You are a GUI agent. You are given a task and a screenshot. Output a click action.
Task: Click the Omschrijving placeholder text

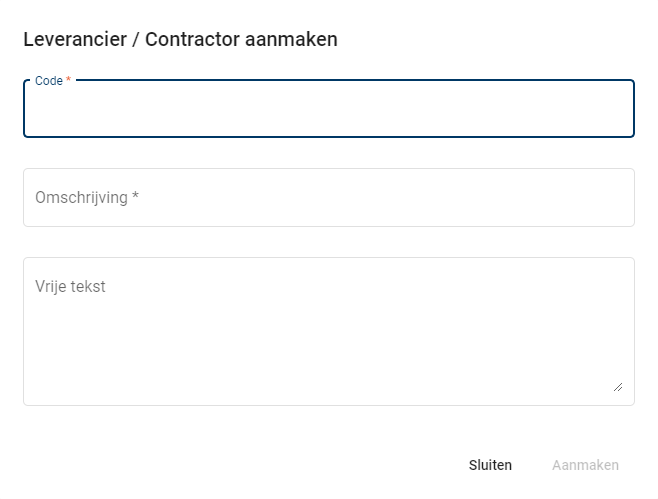click(x=81, y=198)
